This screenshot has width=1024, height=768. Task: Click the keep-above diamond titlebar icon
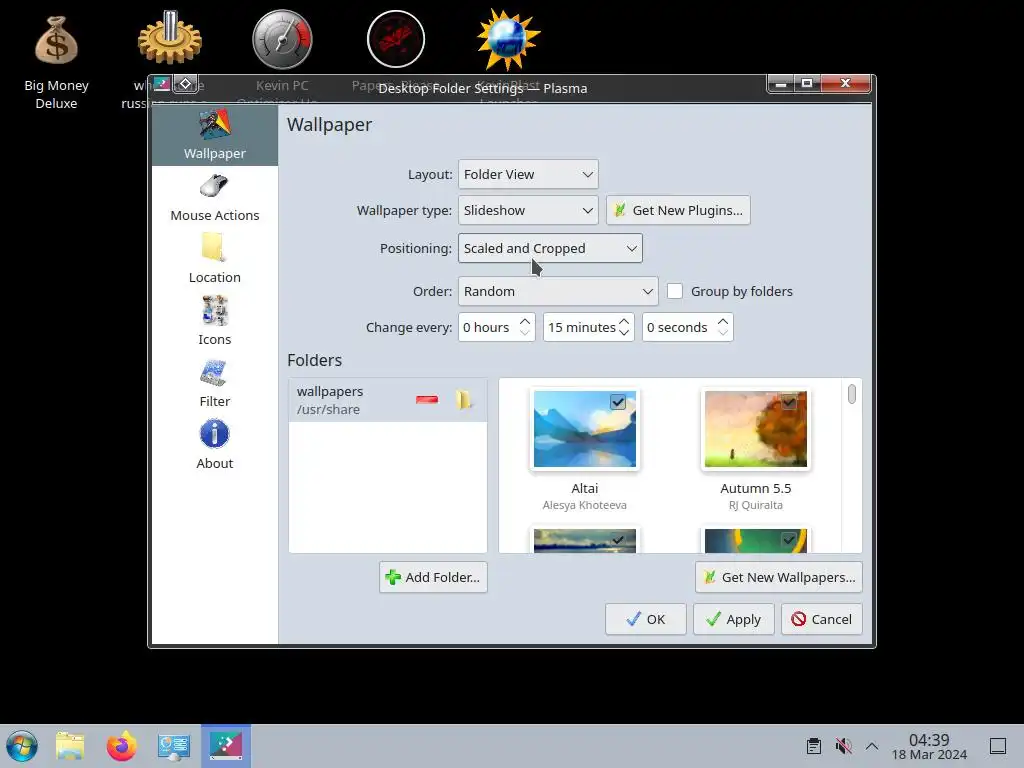point(185,84)
